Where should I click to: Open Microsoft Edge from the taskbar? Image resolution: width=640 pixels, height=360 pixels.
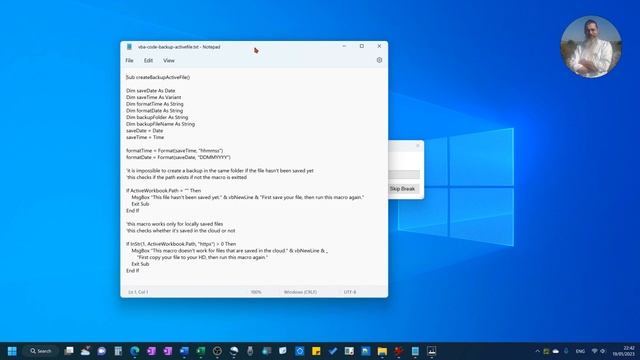tap(135, 351)
